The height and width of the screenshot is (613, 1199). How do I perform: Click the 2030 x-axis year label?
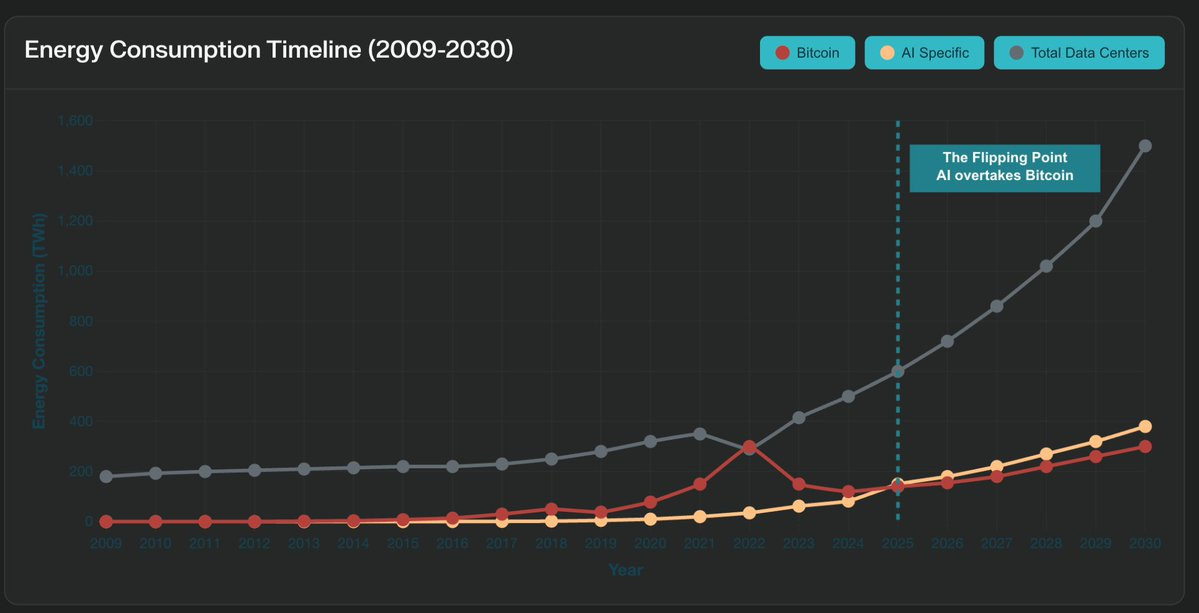[1145, 543]
